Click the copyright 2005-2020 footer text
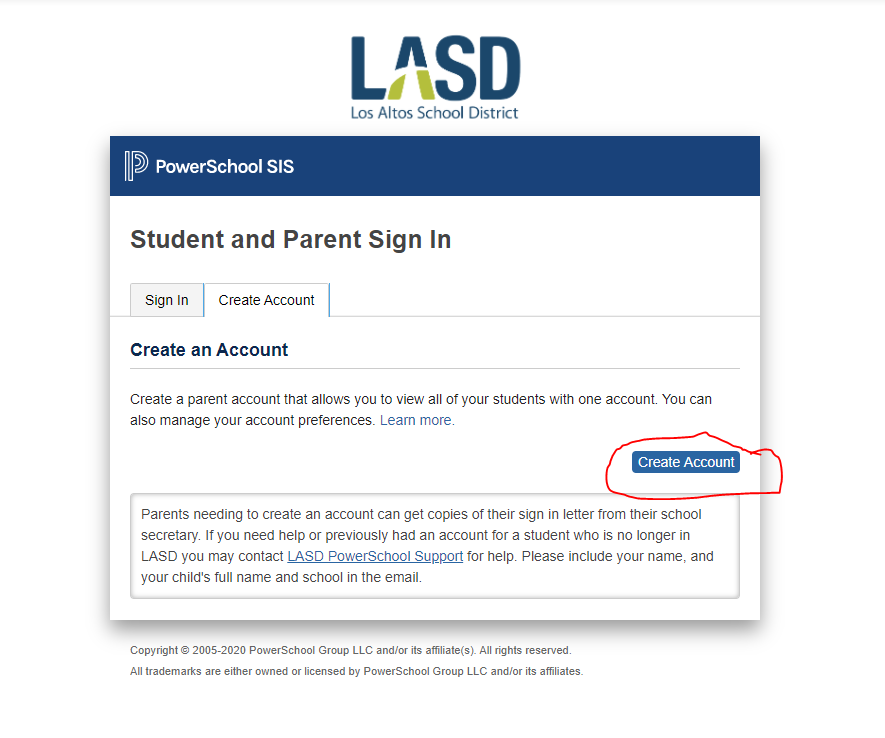This screenshot has height=738, width=885. (349, 650)
